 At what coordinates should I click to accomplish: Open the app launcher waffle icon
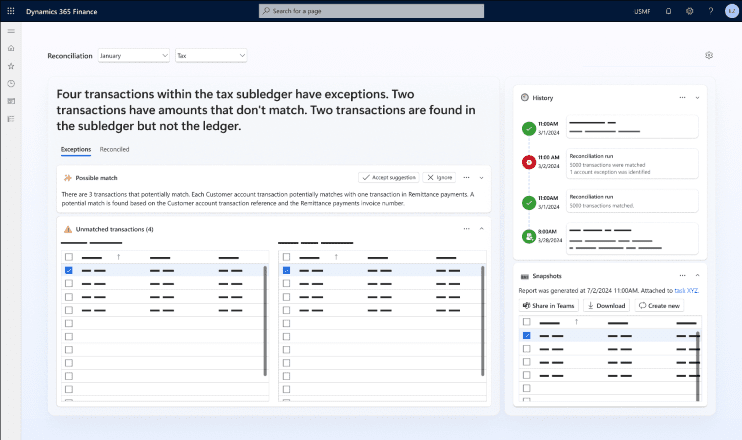pos(11,10)
